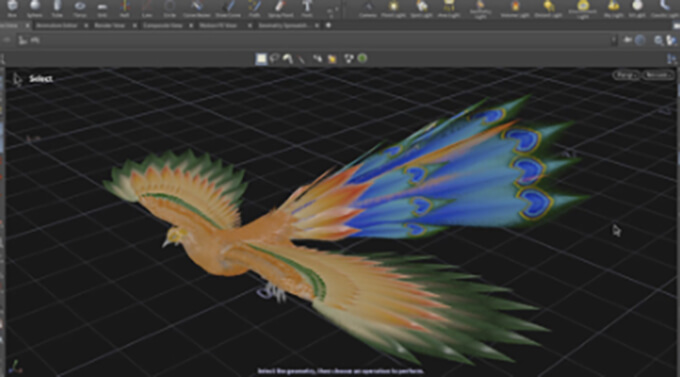Add a Spot Light
The height and width of the screenshot is (377, 680).
pos(422,8)
